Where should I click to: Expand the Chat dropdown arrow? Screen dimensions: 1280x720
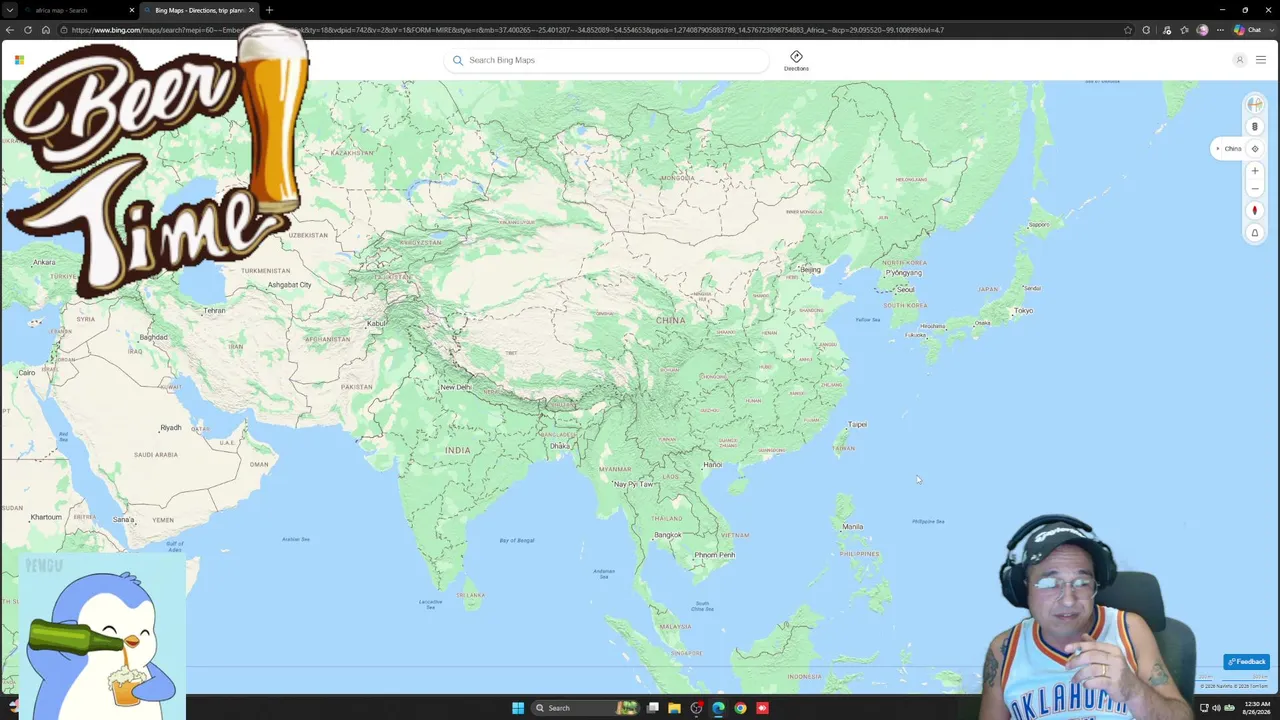1271,30
